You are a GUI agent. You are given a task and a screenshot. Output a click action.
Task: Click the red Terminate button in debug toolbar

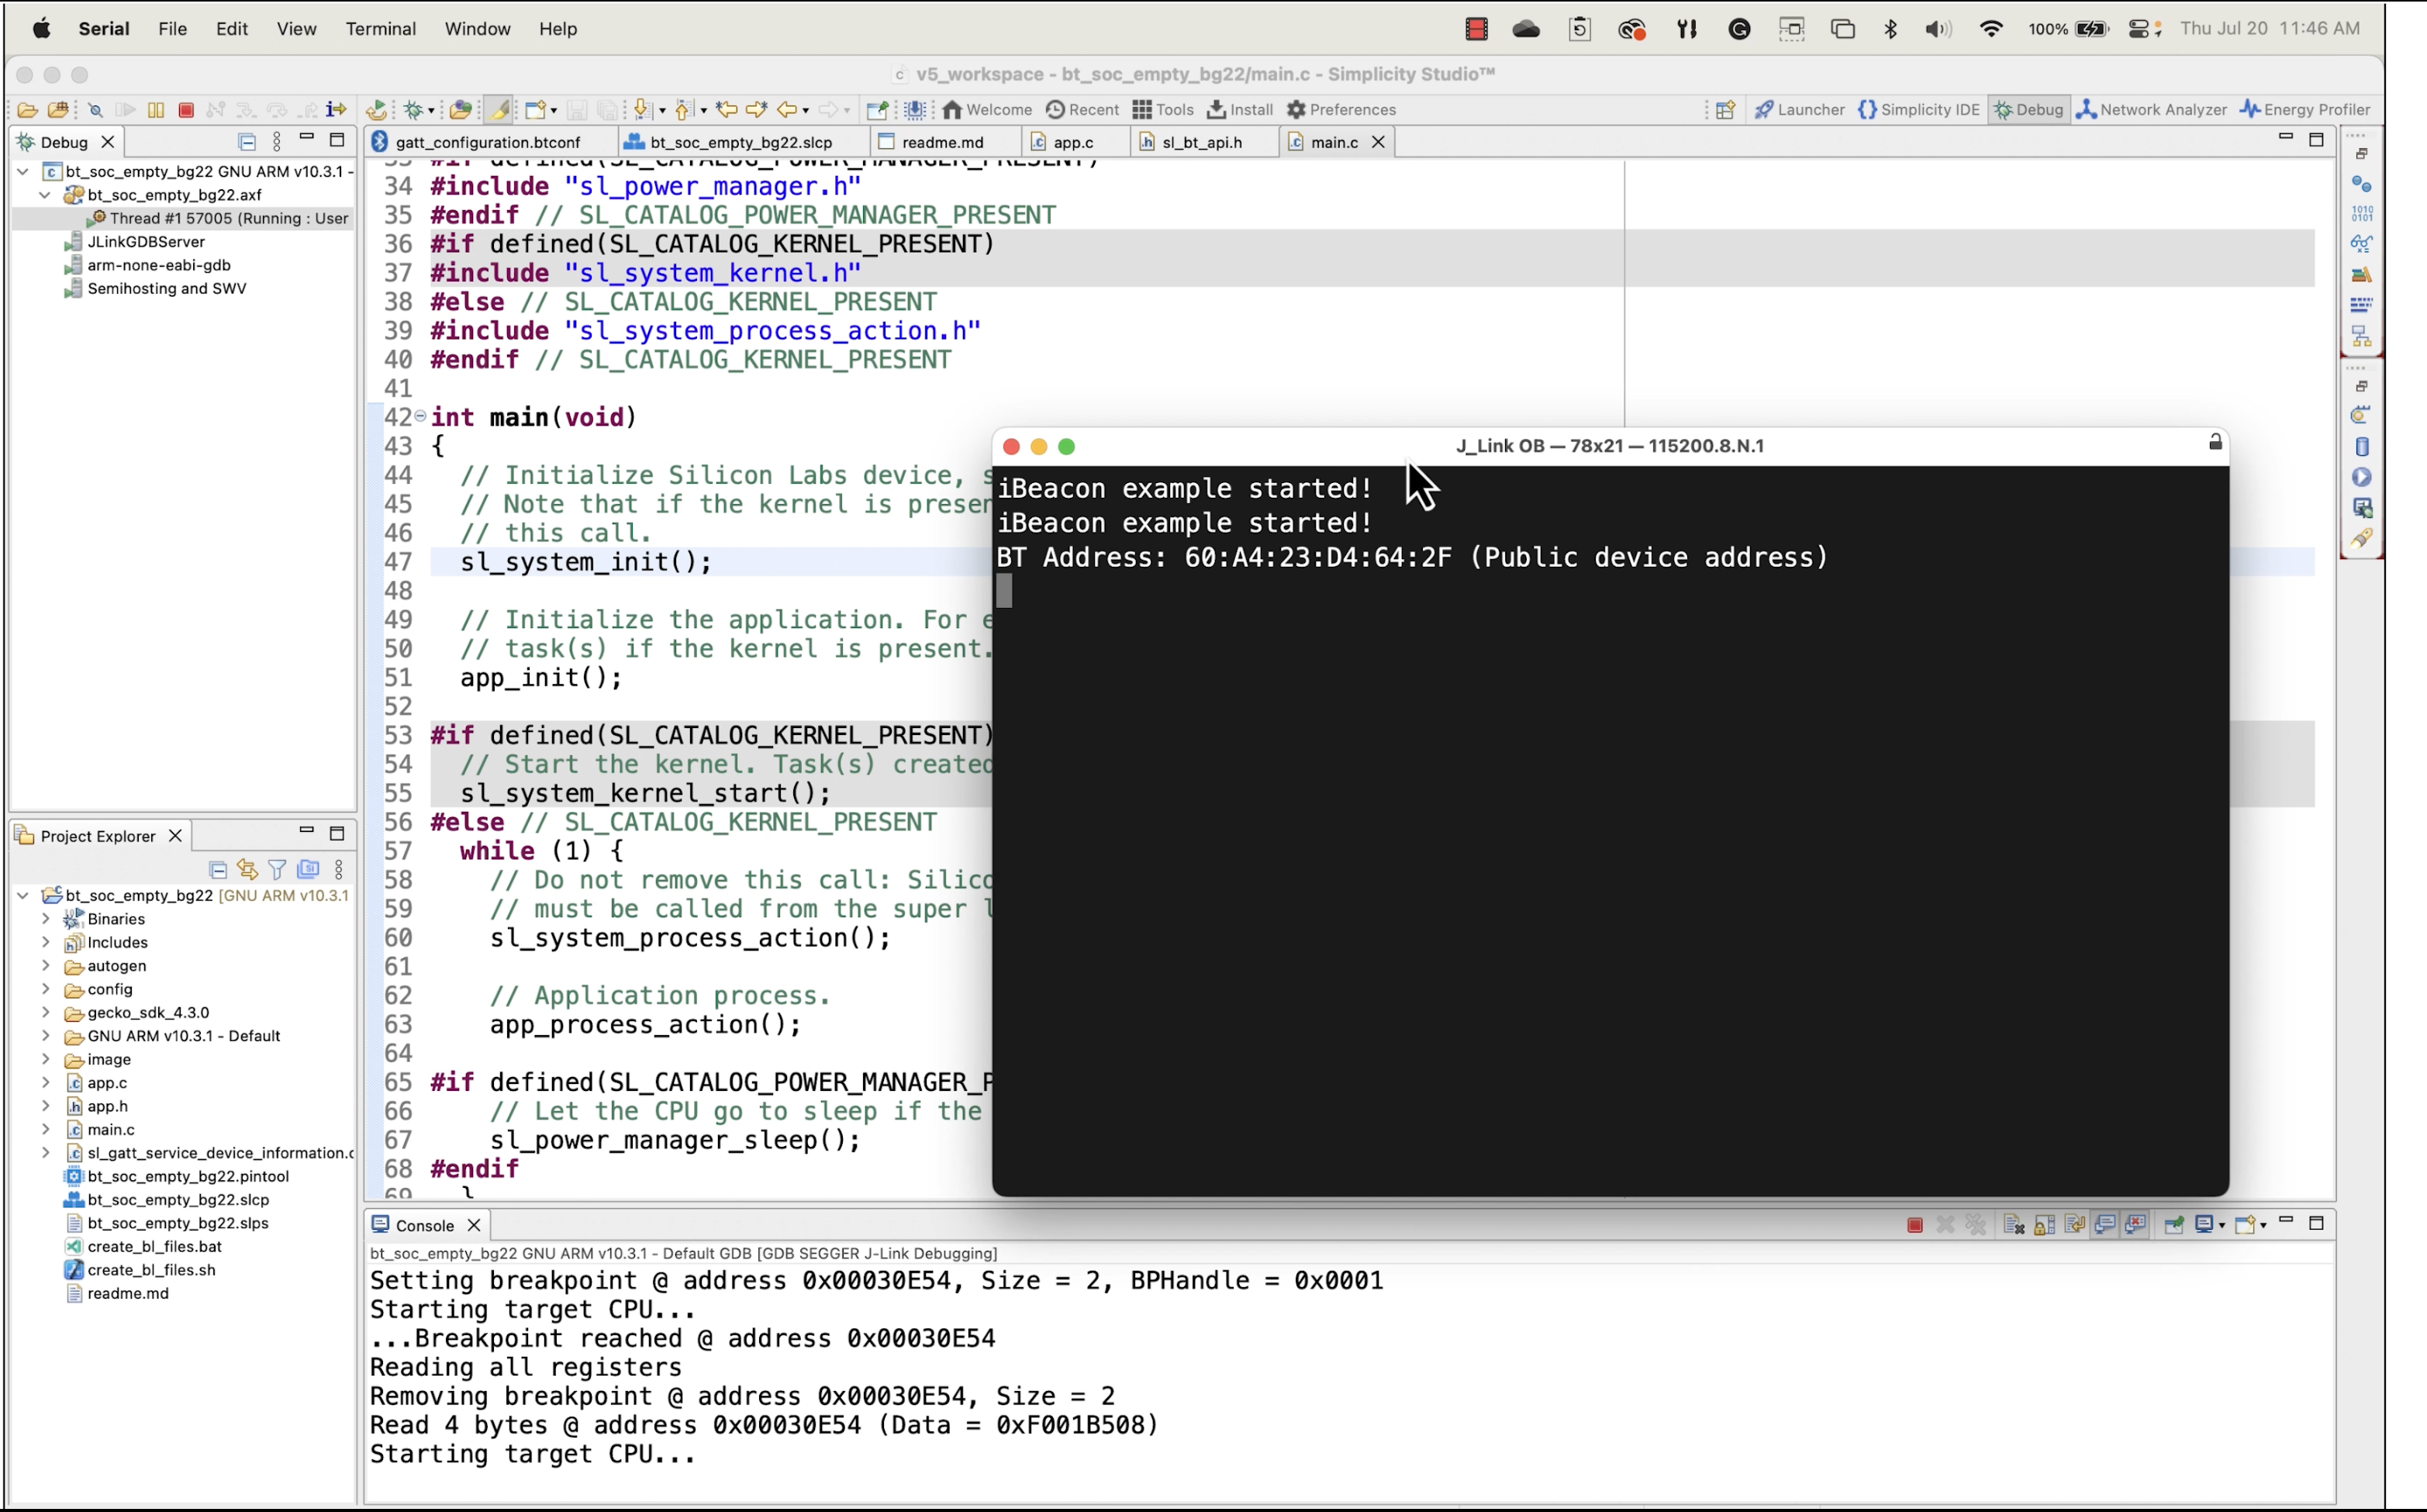click(186, 110)
